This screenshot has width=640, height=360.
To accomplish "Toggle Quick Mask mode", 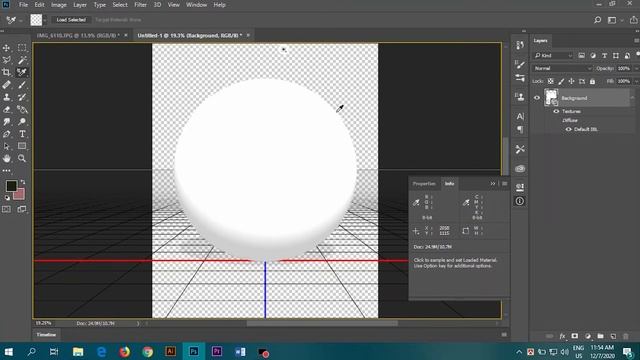I will (7, 209).
